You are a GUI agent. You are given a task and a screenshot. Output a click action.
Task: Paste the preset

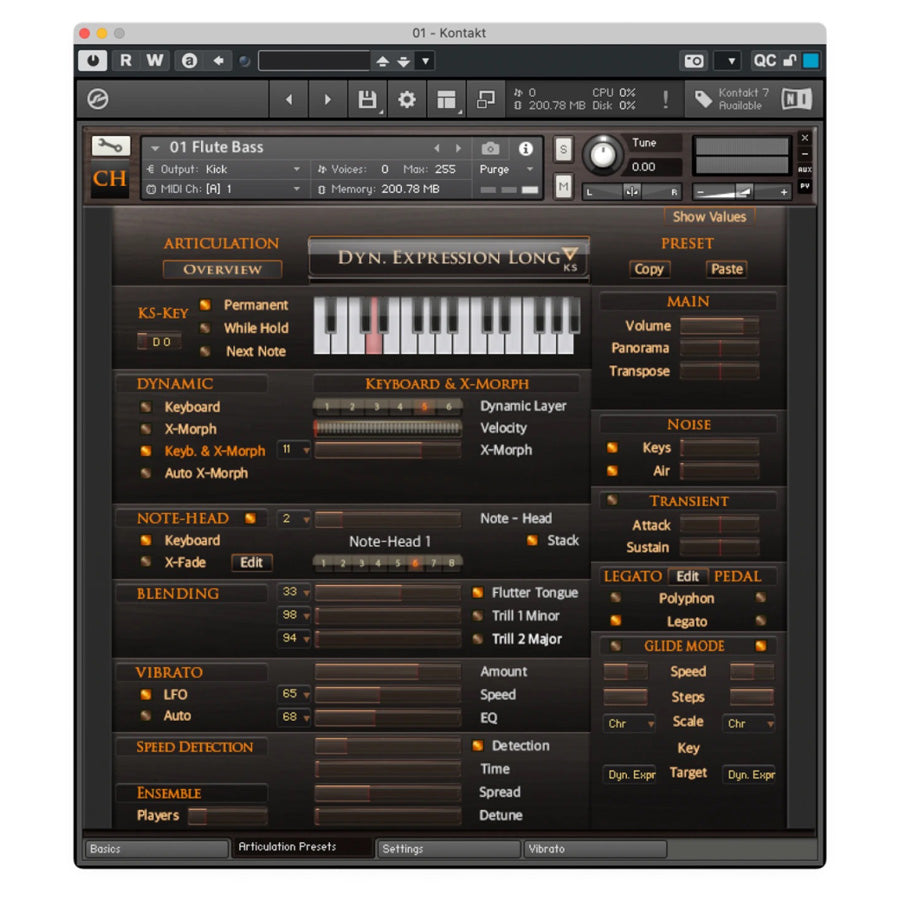(x=727, y=269)
